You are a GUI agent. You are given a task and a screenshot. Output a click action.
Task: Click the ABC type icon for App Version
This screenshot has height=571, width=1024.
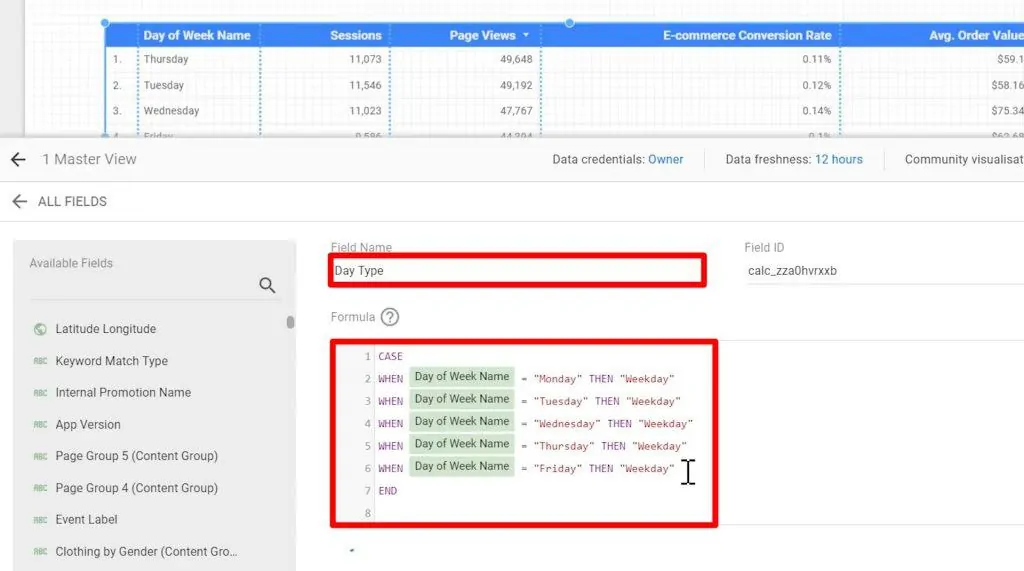tap(40, 425)
